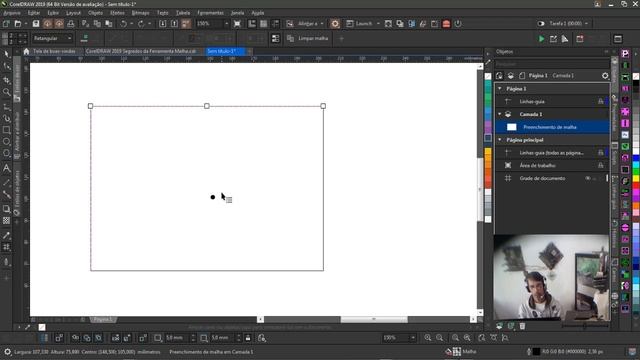Toggle the eye icon beside Tarefa 1

tap(541, 24)
